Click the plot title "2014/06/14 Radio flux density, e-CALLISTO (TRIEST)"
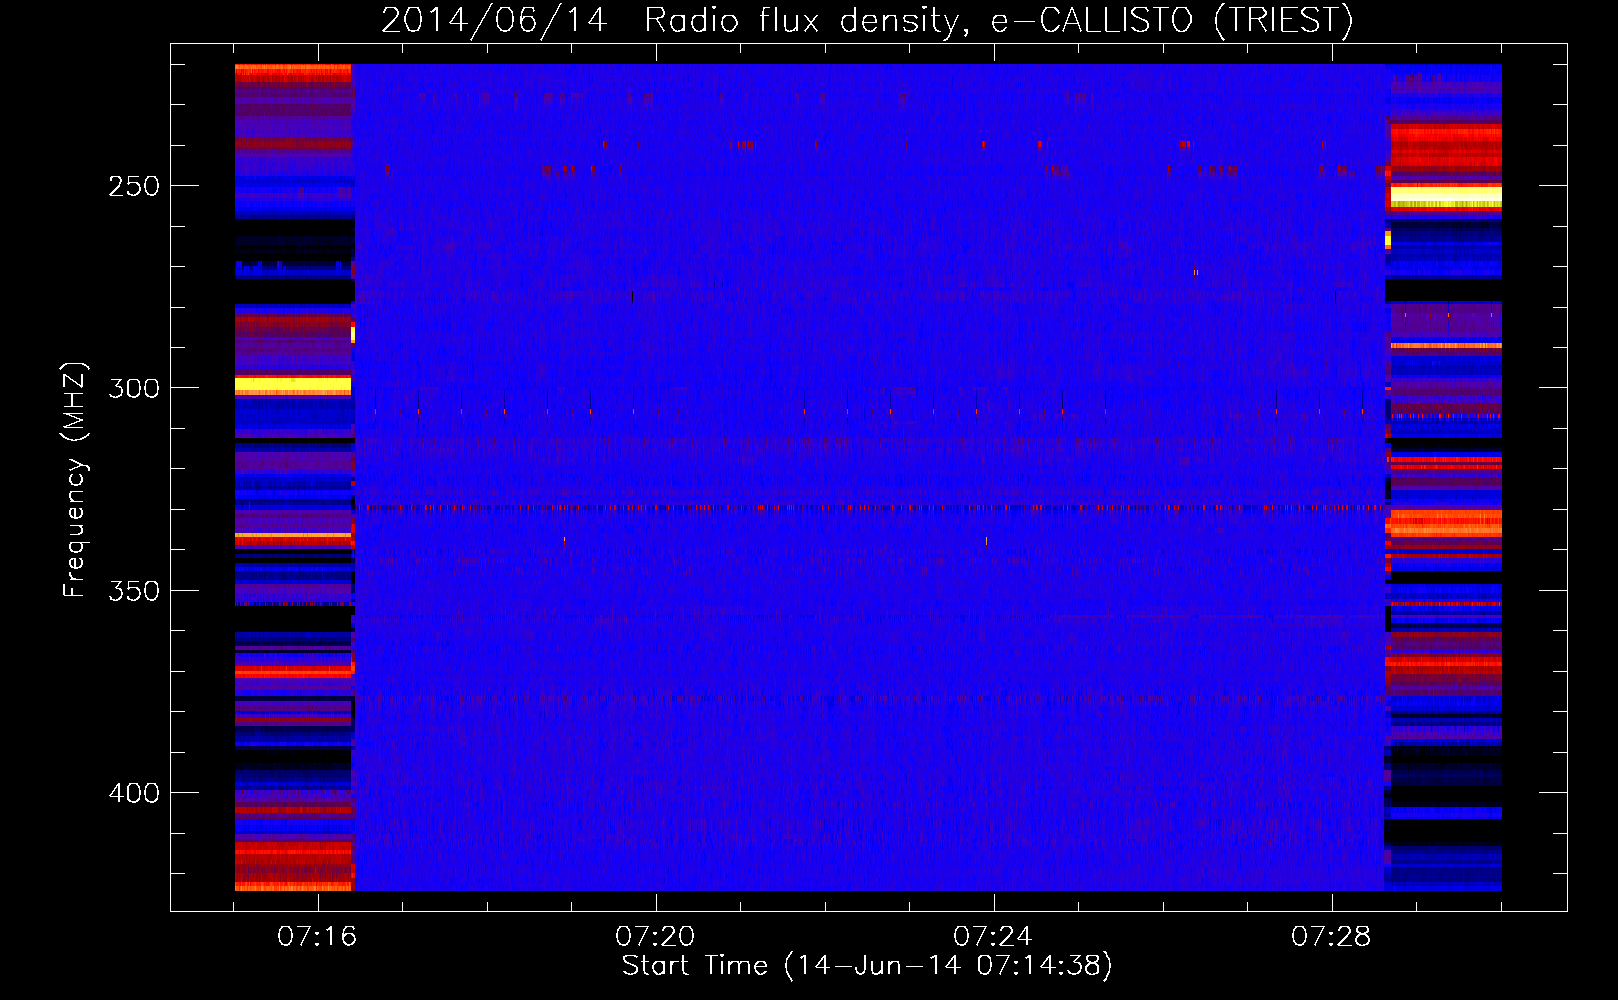1618x1000 pixels. [867, 20]
